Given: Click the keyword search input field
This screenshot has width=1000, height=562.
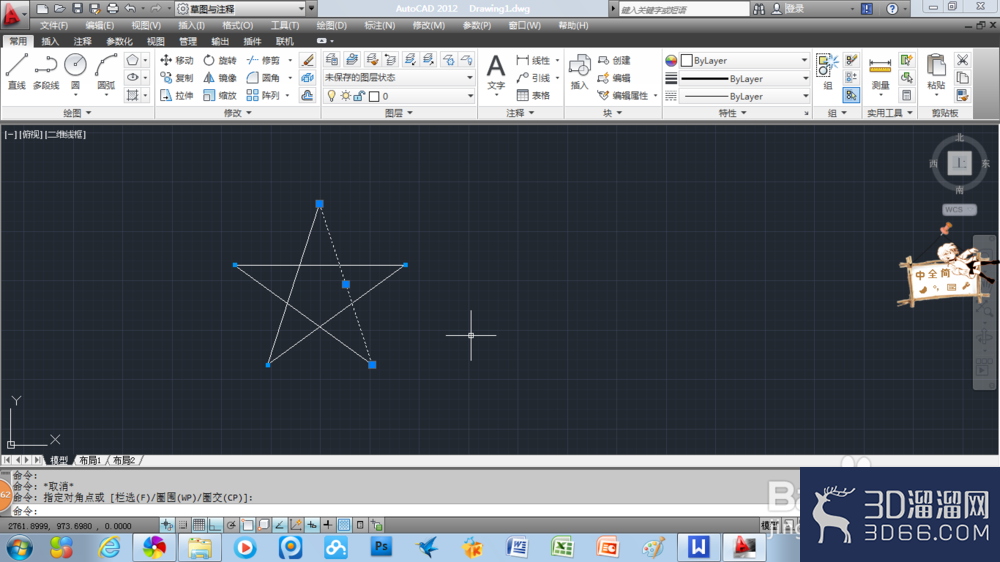Looking at the screenshot, I should 684,10.
